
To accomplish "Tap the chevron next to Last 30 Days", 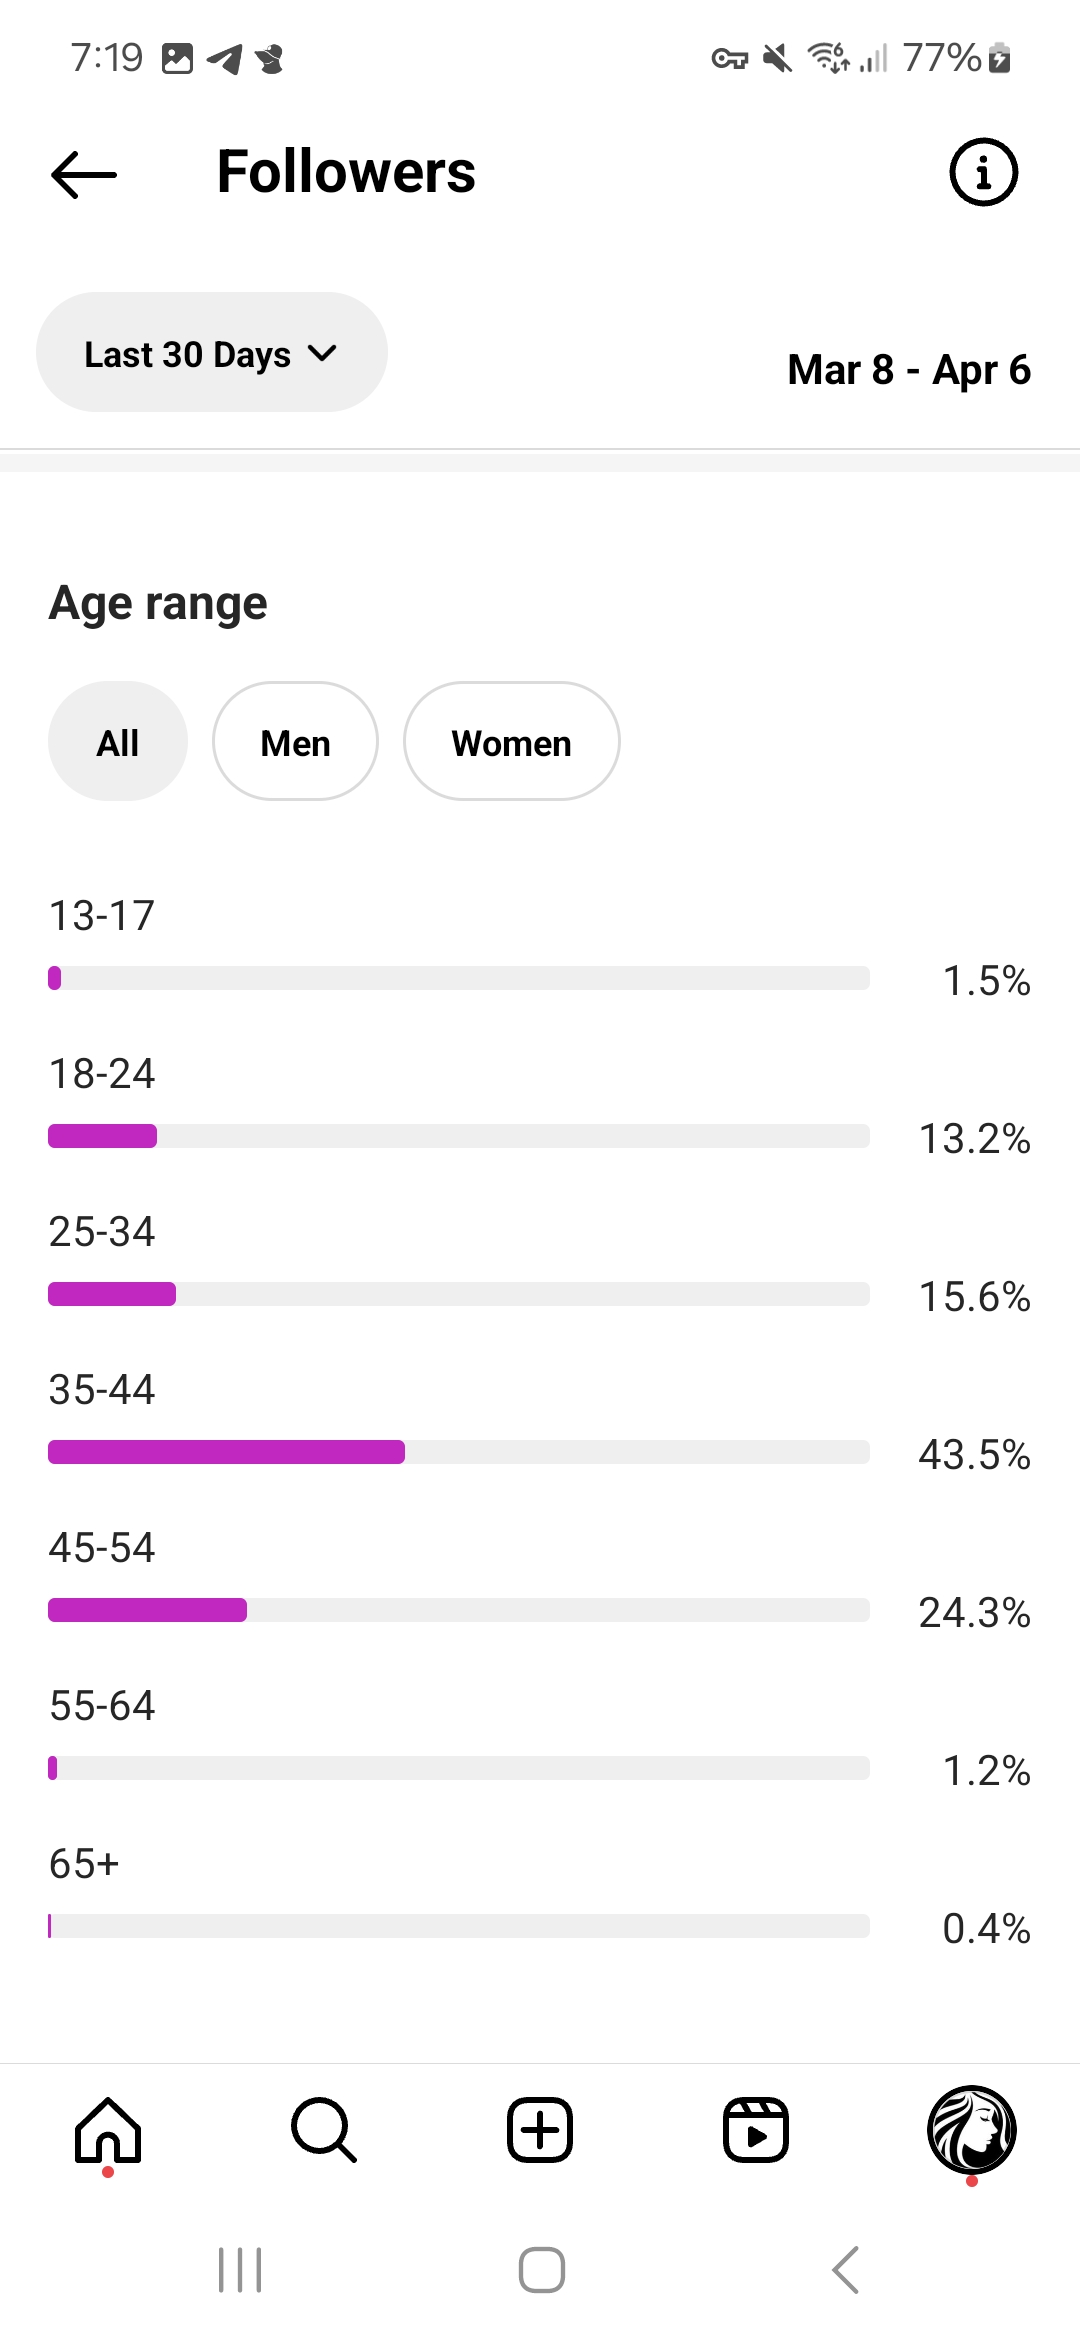I will tap(322, 353).
